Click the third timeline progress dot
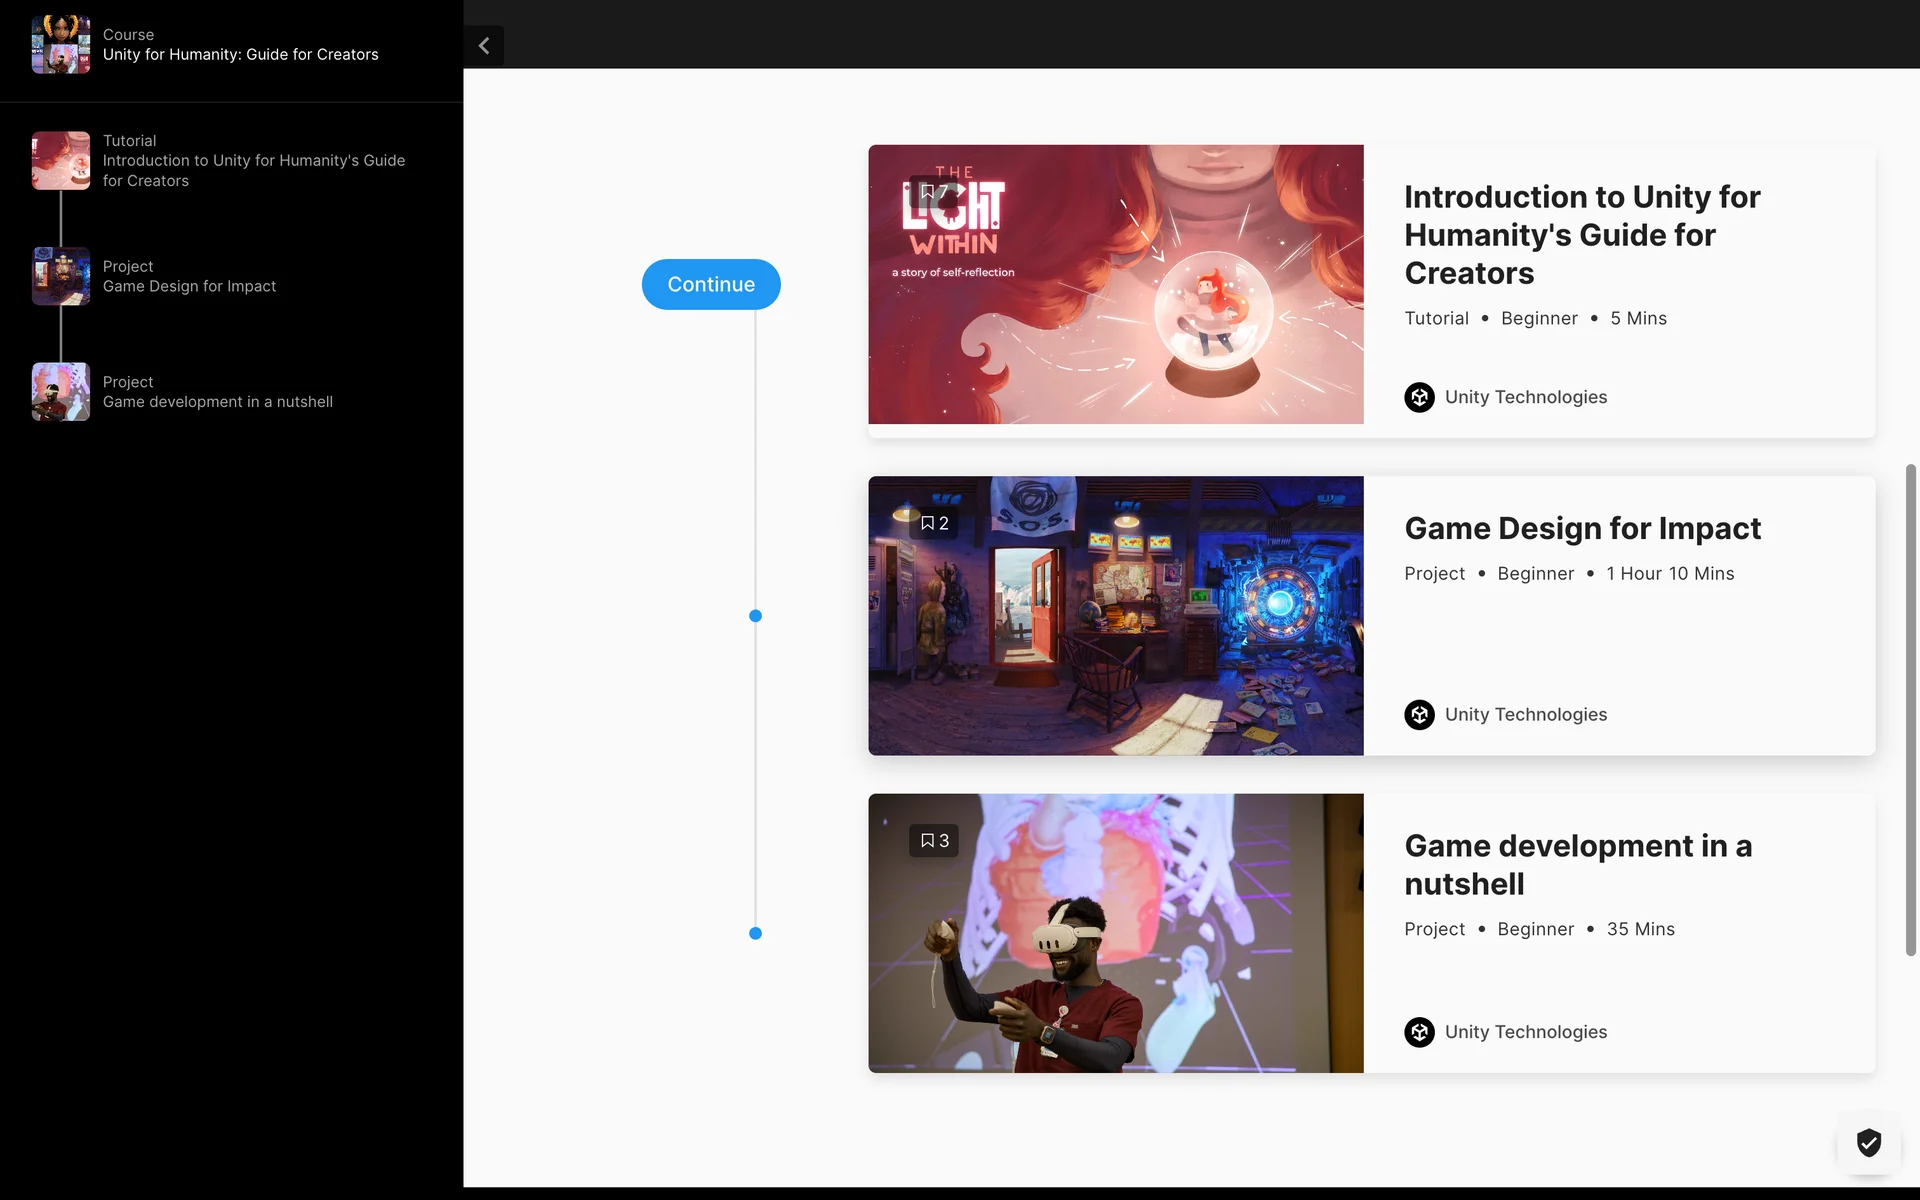 pos(755,933)
